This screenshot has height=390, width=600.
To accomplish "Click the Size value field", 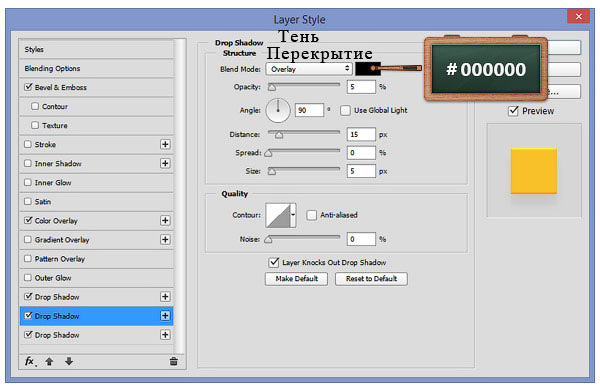I will (x=361, y=171).
